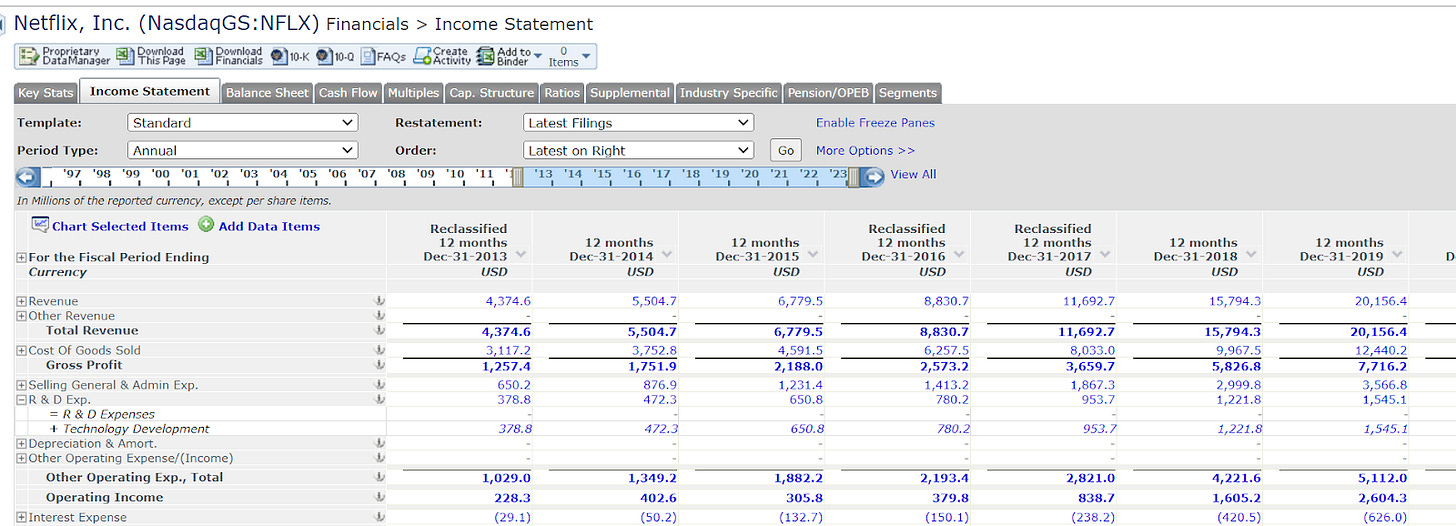Click chart icon beside Chart Selected Items
Viewport: 1456px width, 526px height.
pyautogui.click(x=40, y=225)
